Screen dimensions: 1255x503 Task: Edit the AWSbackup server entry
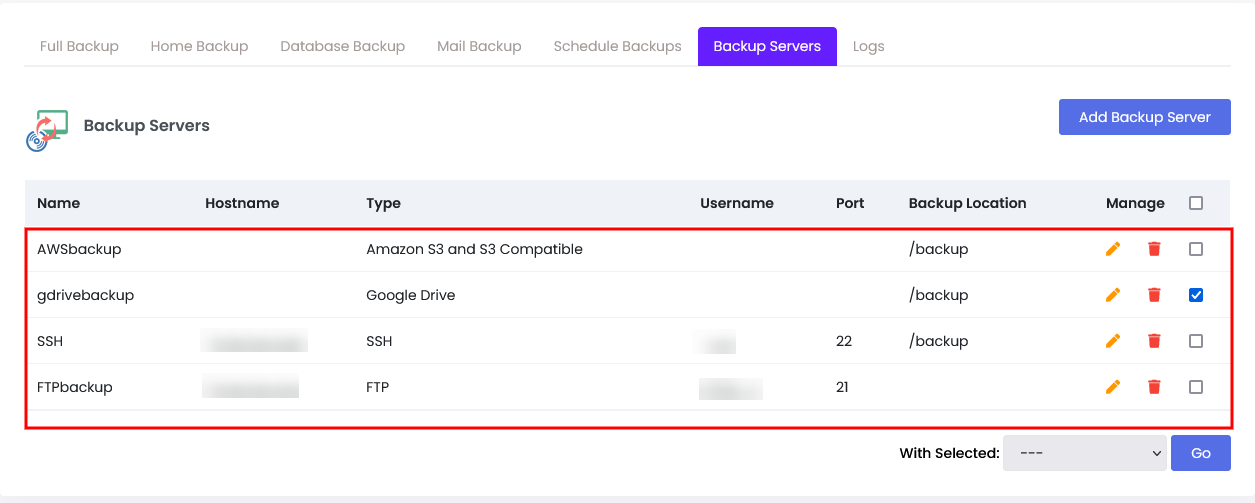1113,249
